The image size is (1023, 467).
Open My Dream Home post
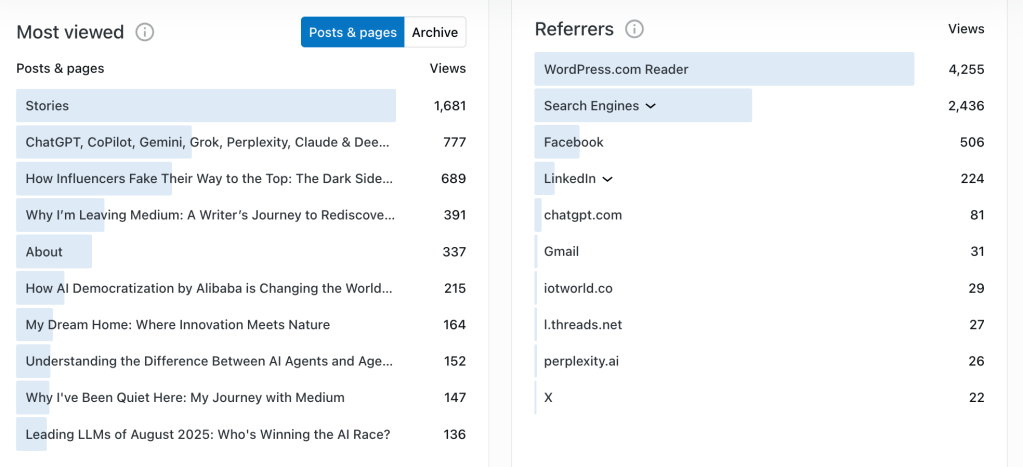177,325
